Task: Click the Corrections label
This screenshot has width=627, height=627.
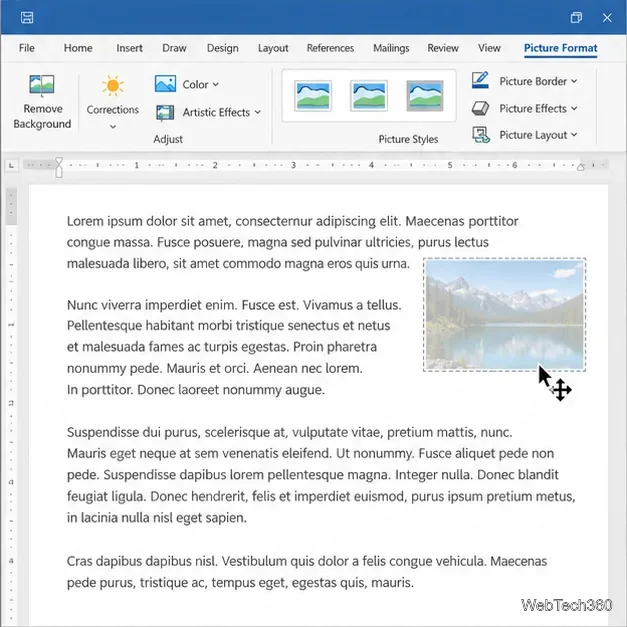Action: (113, 110)
